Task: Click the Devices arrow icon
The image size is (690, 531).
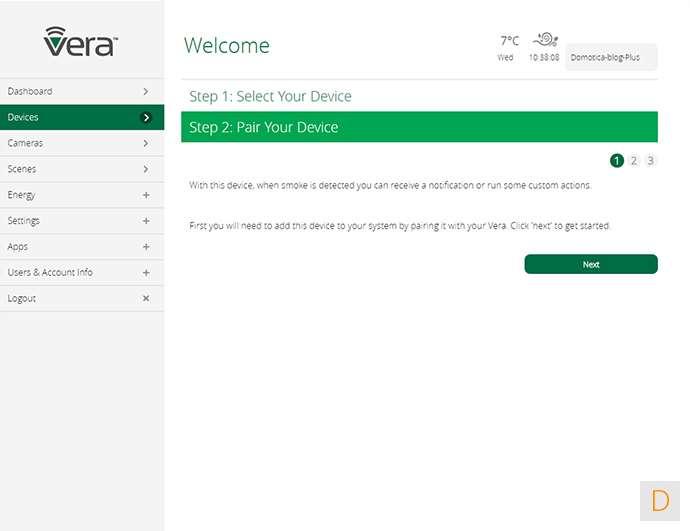Action: pyautogui.click(x=146, y=117)
